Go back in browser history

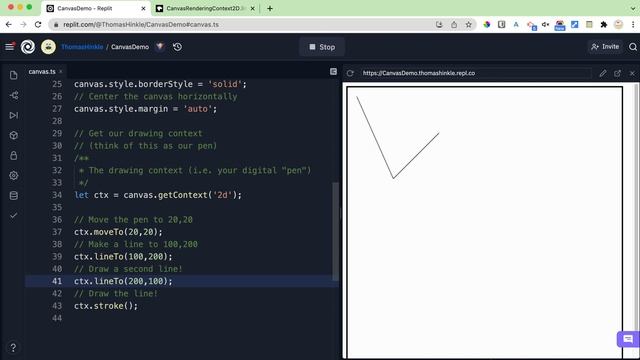(x=9, y=24)
